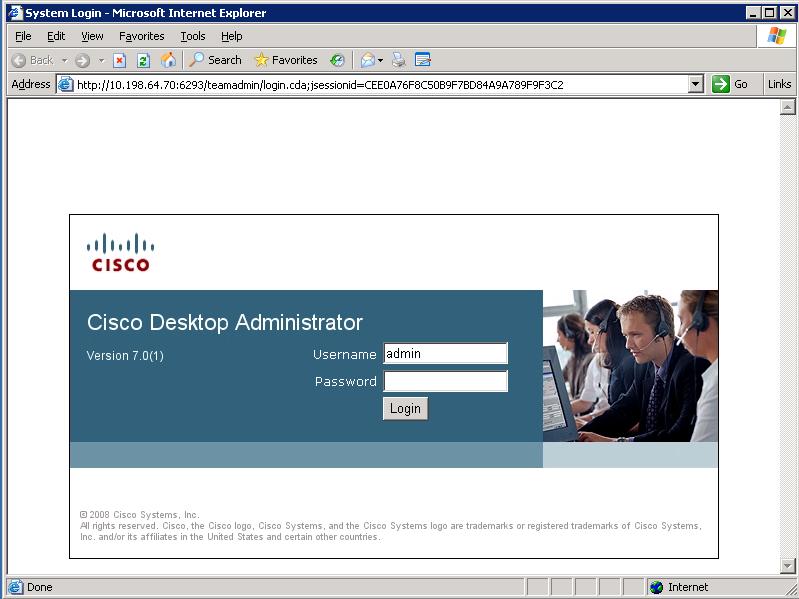
Task: Expand the Mail dropdown arrow
Action: coord(380,61)
